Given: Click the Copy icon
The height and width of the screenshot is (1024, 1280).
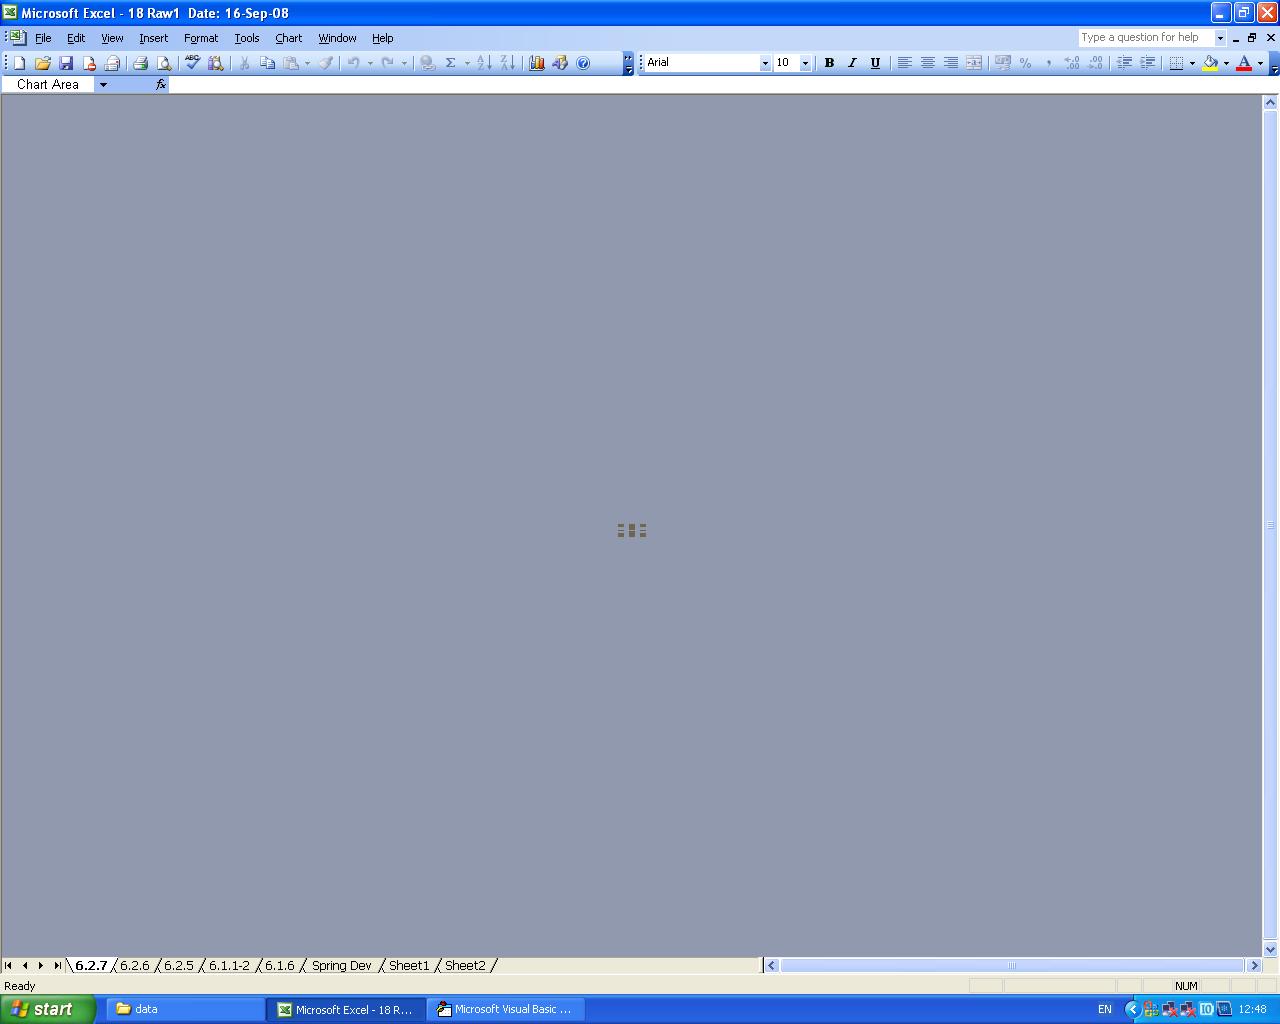Looking at the screenshot, I should 267,63.
